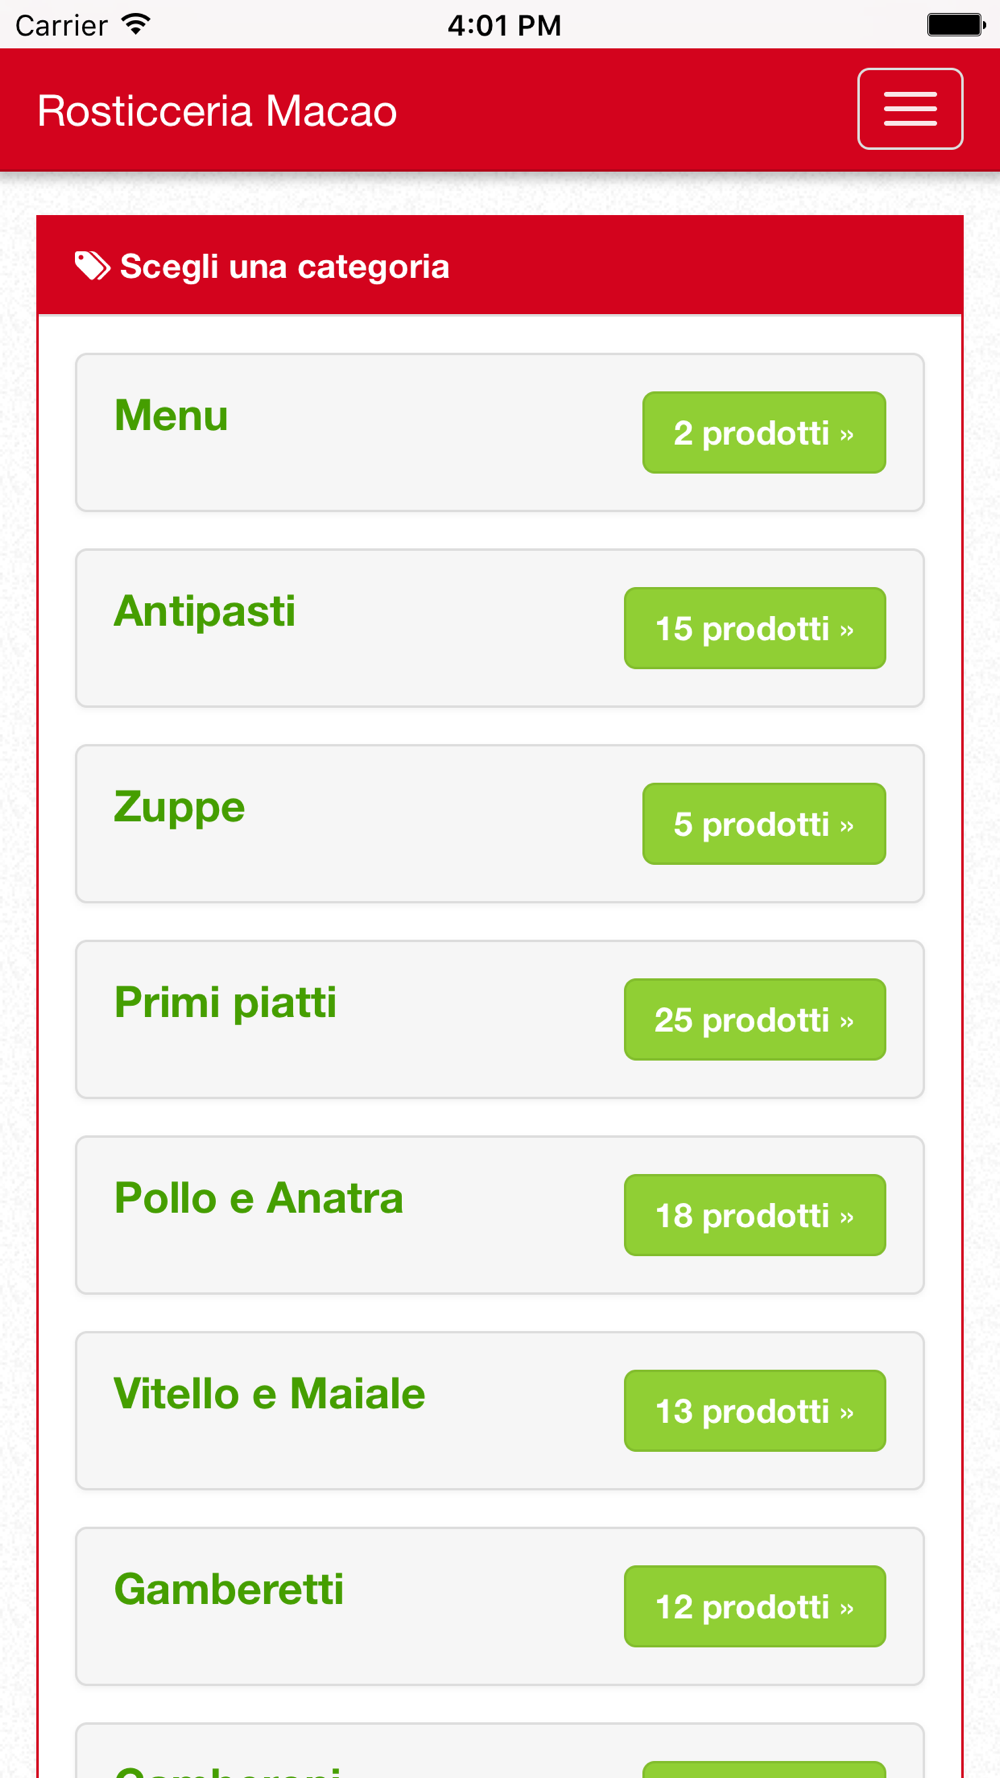View 25 prodotti under Primi piatti
Viewport: 1000px width, 1778px height.
click(x=755, y=1019)
